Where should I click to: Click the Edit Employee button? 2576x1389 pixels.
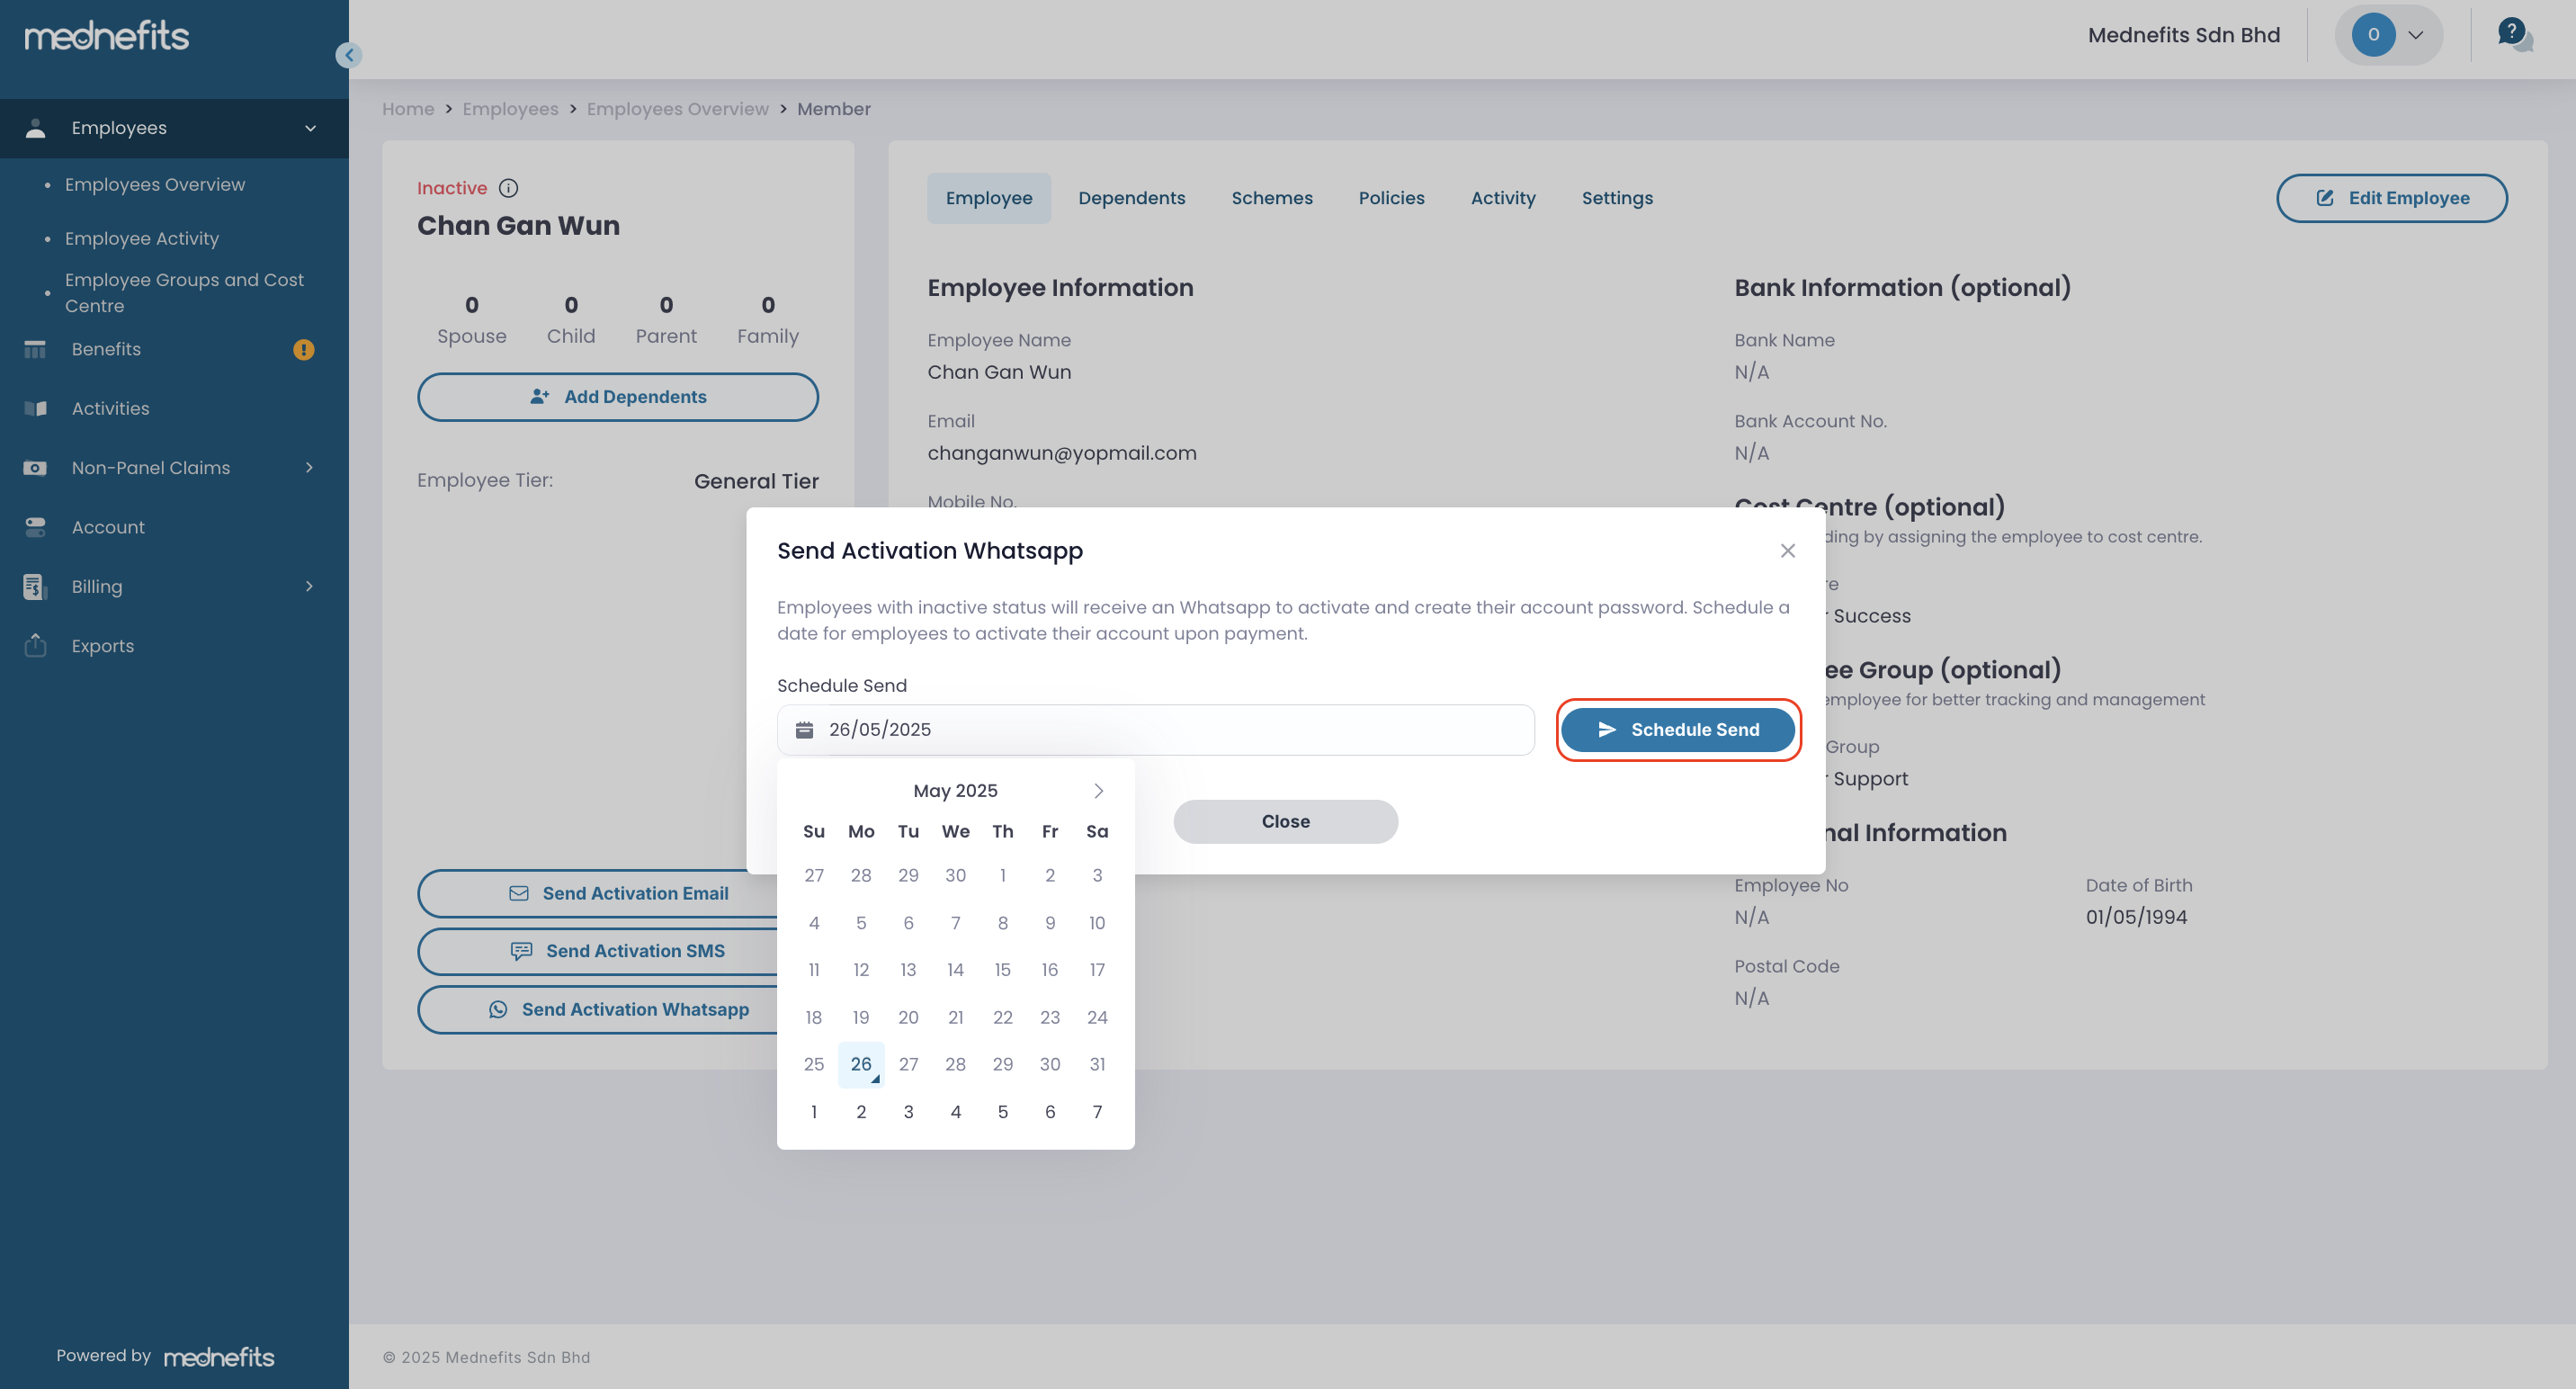tap(2391, 198)
